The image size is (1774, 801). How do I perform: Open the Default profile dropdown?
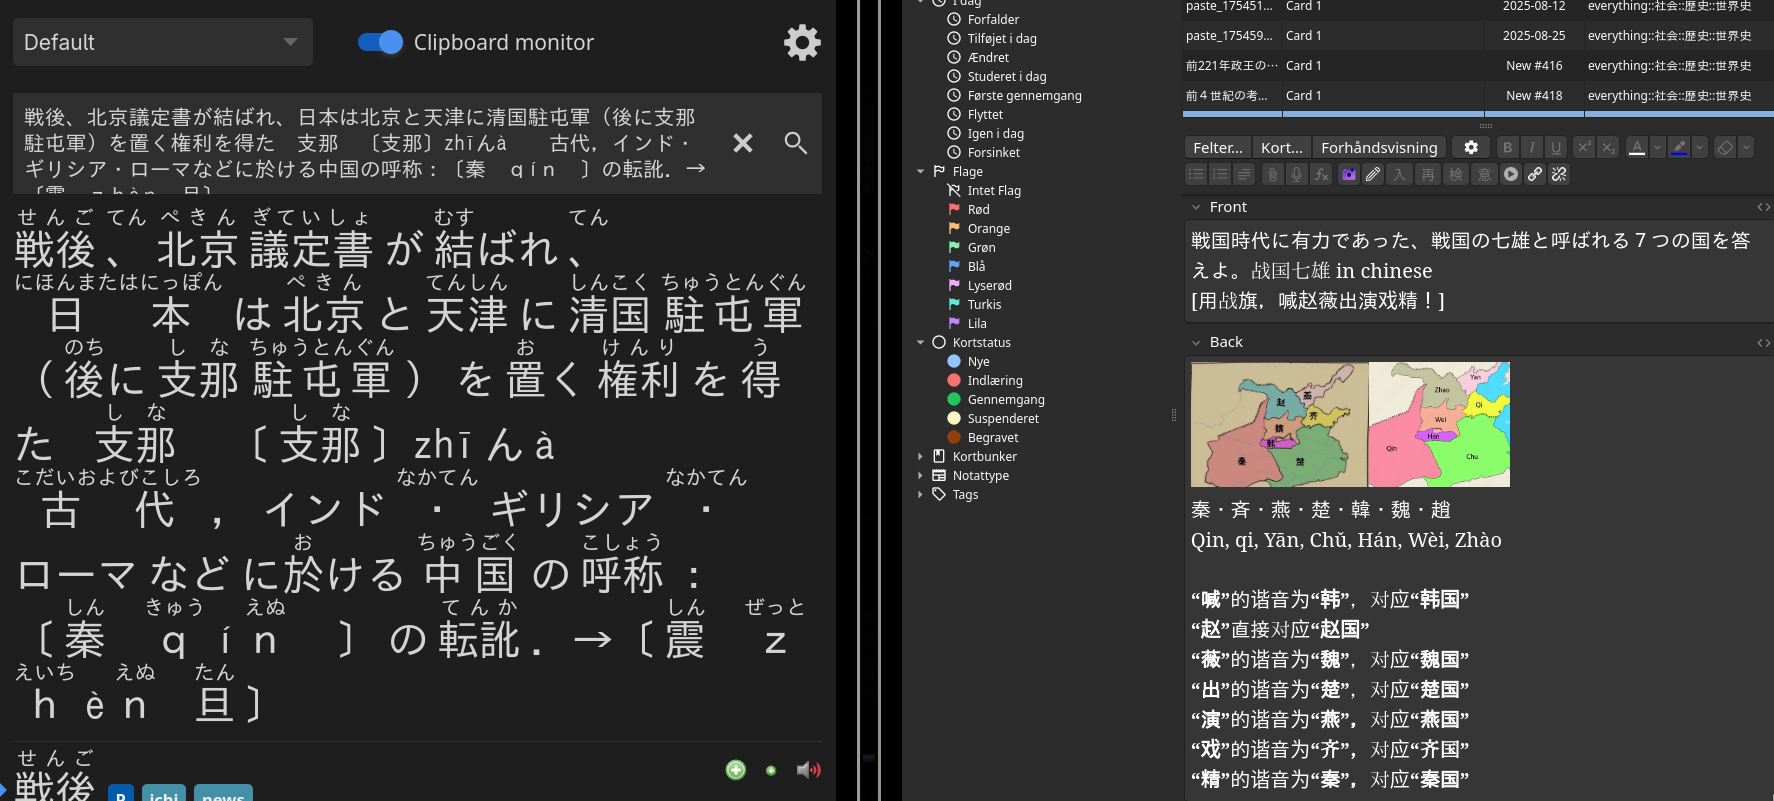point(163,42)
